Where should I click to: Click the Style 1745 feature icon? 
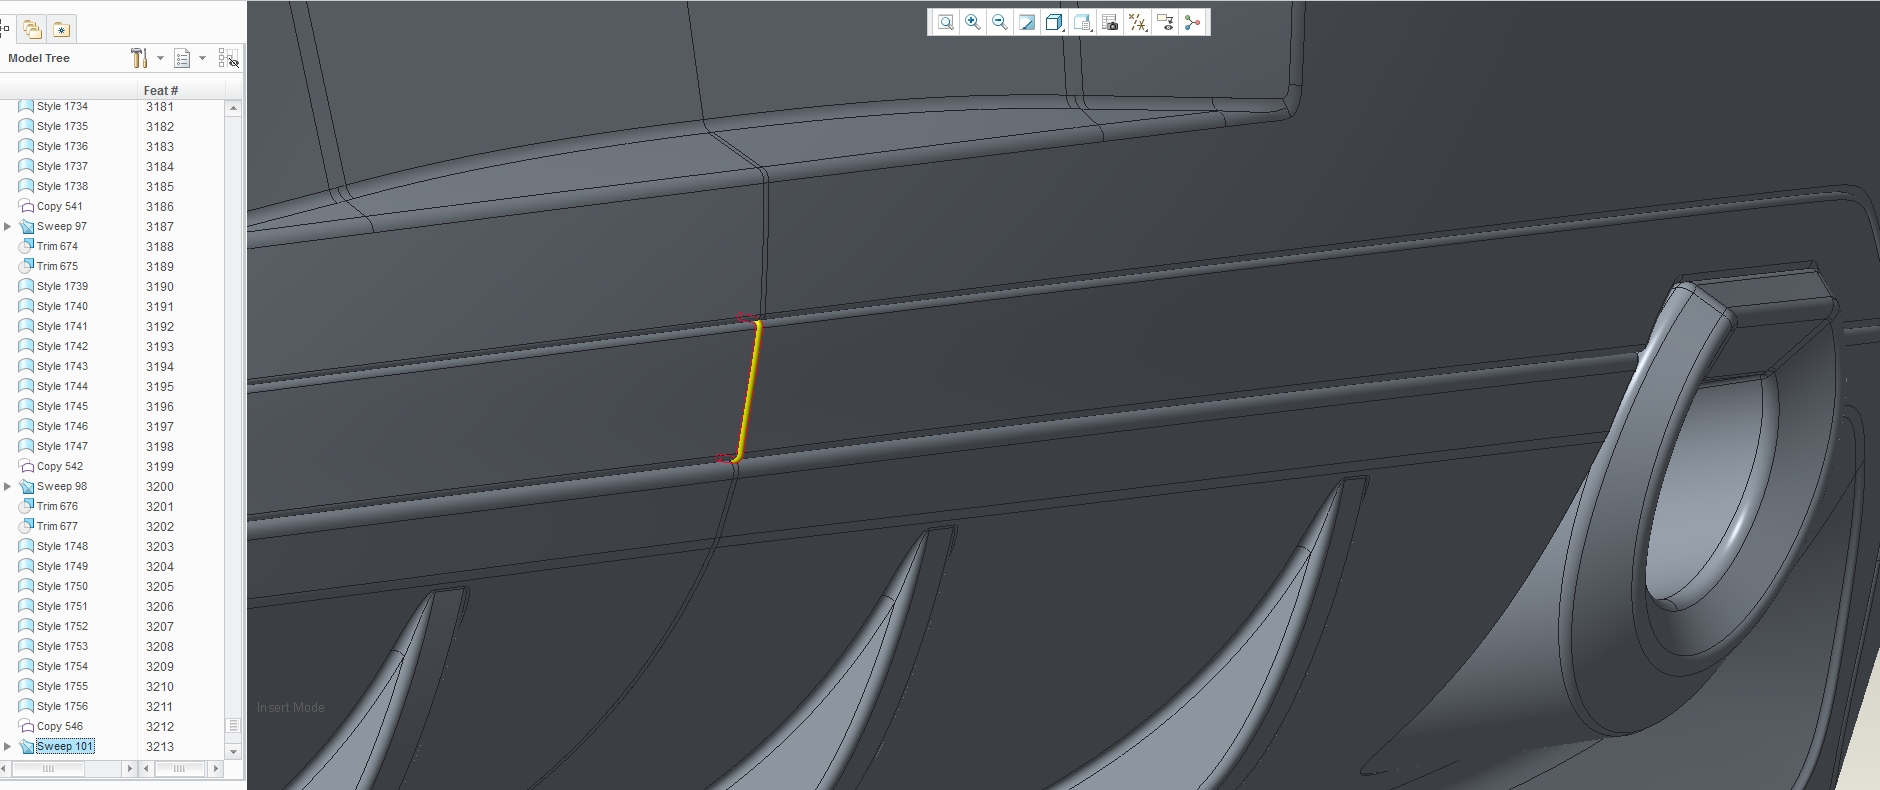pyautogui.click(x=26, y=406)
